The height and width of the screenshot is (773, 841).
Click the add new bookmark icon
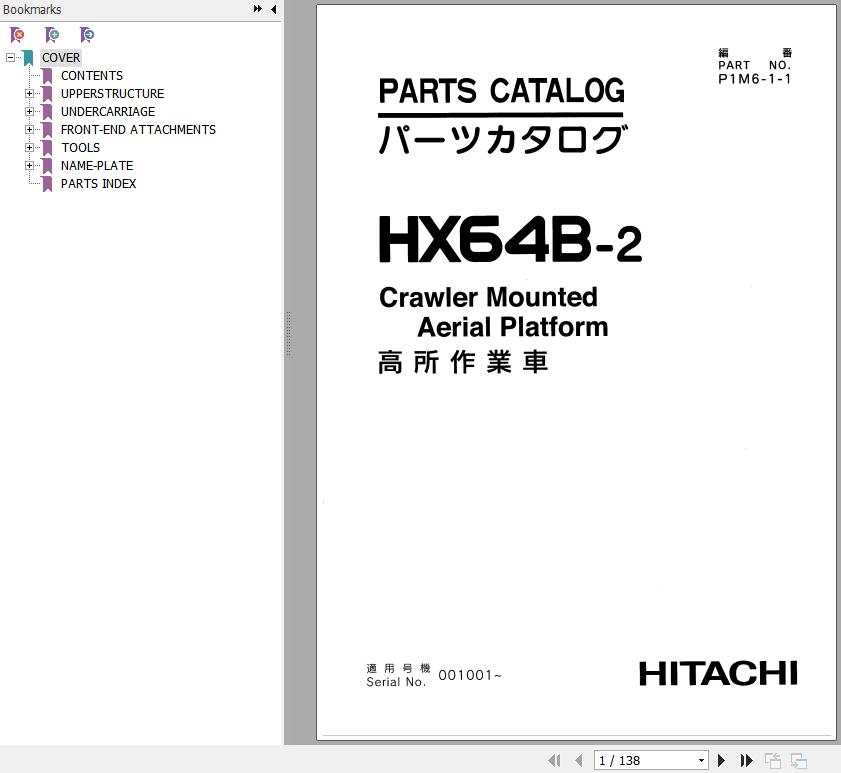click(x=52, y=35)
